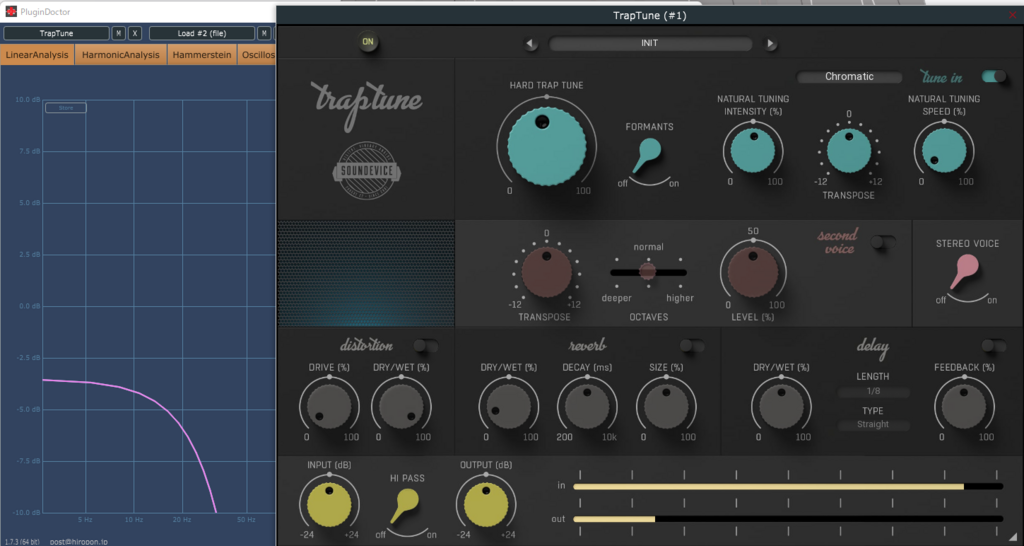Switch to the LinearAnalysis tab
The width and height of the screenshot is (1024, 546).
pyautogui.click(x=37, y=55)
